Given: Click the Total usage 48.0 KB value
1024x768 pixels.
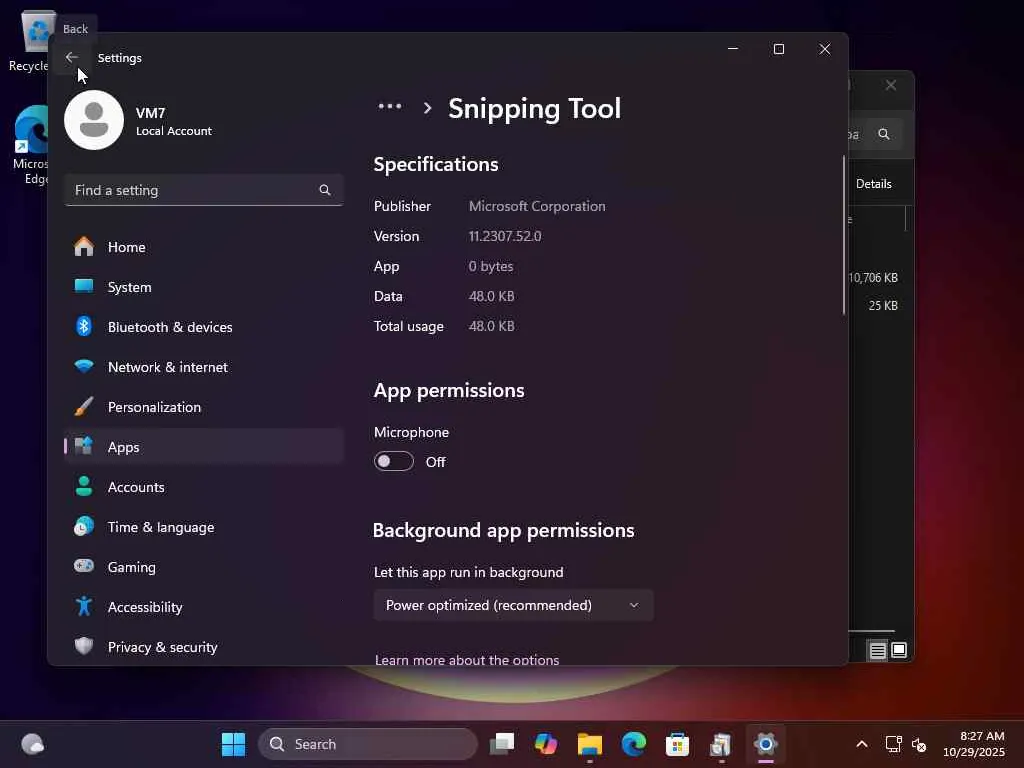Looking at the screenshot, I should 491,327.
